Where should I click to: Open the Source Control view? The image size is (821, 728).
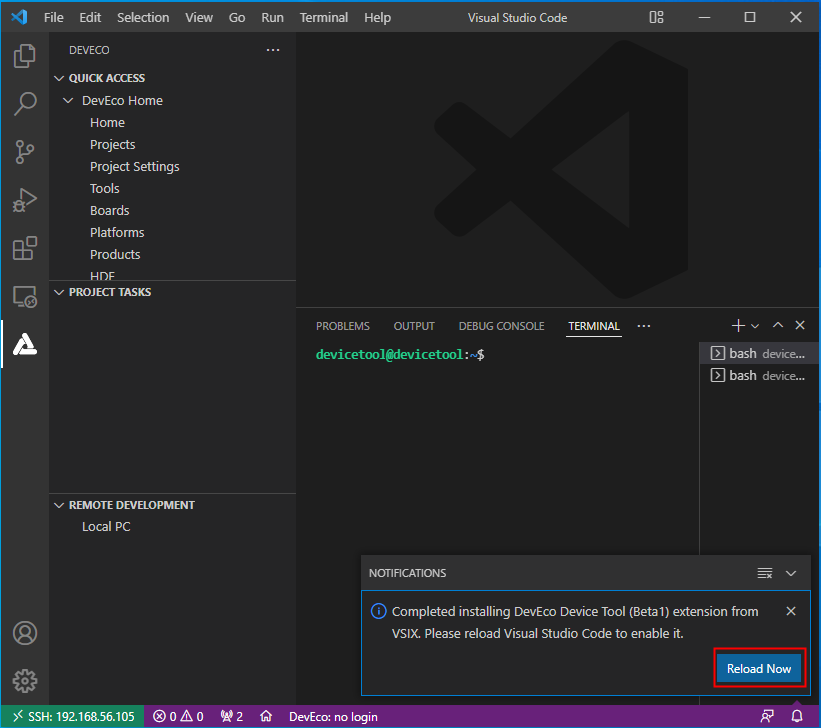25,152
